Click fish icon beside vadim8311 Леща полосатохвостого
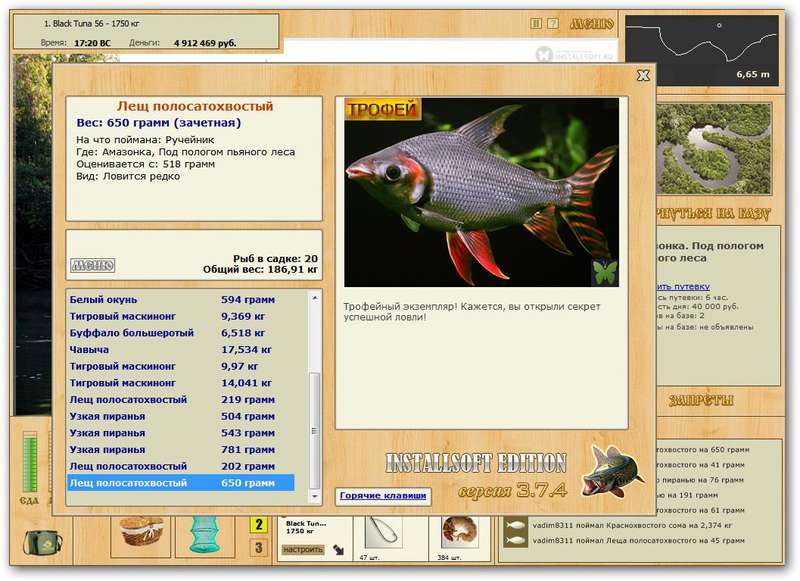 pos(515,540)
